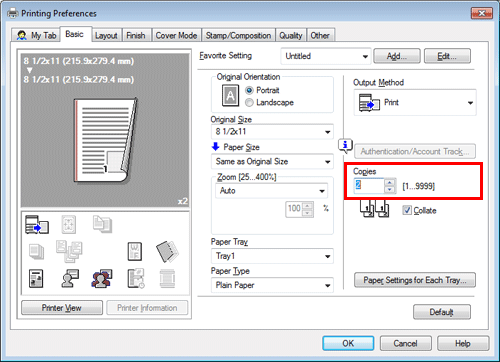Select the Landscape orientation option
Image resolution: width=500 pixels, height=362 pixels.
pos(269,102)
